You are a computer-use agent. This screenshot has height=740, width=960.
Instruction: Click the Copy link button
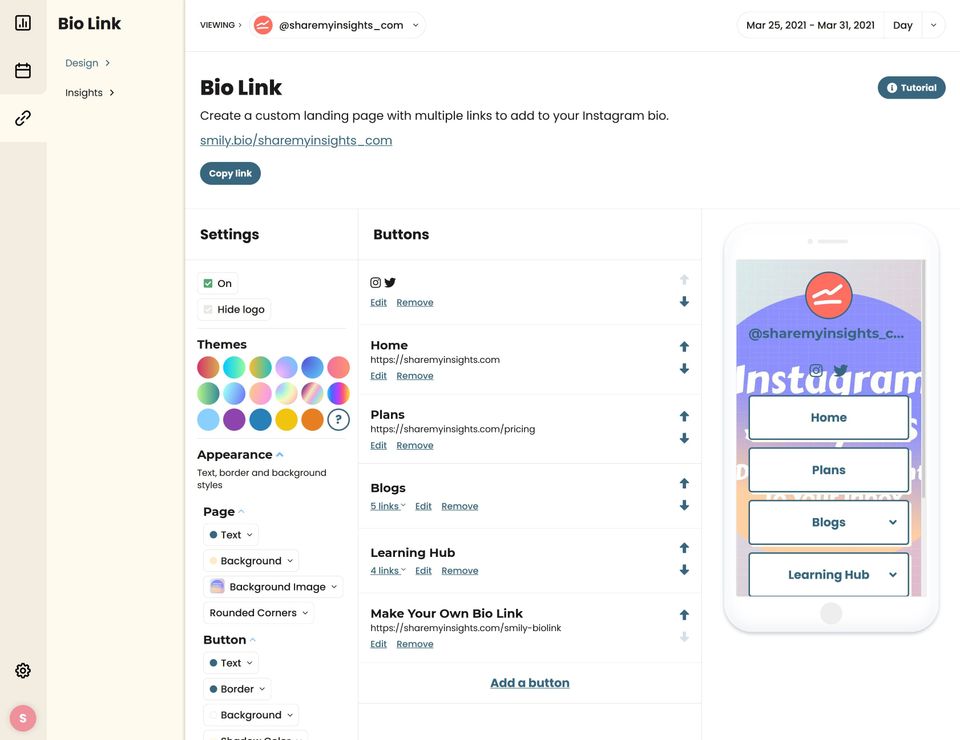(230, 174)
